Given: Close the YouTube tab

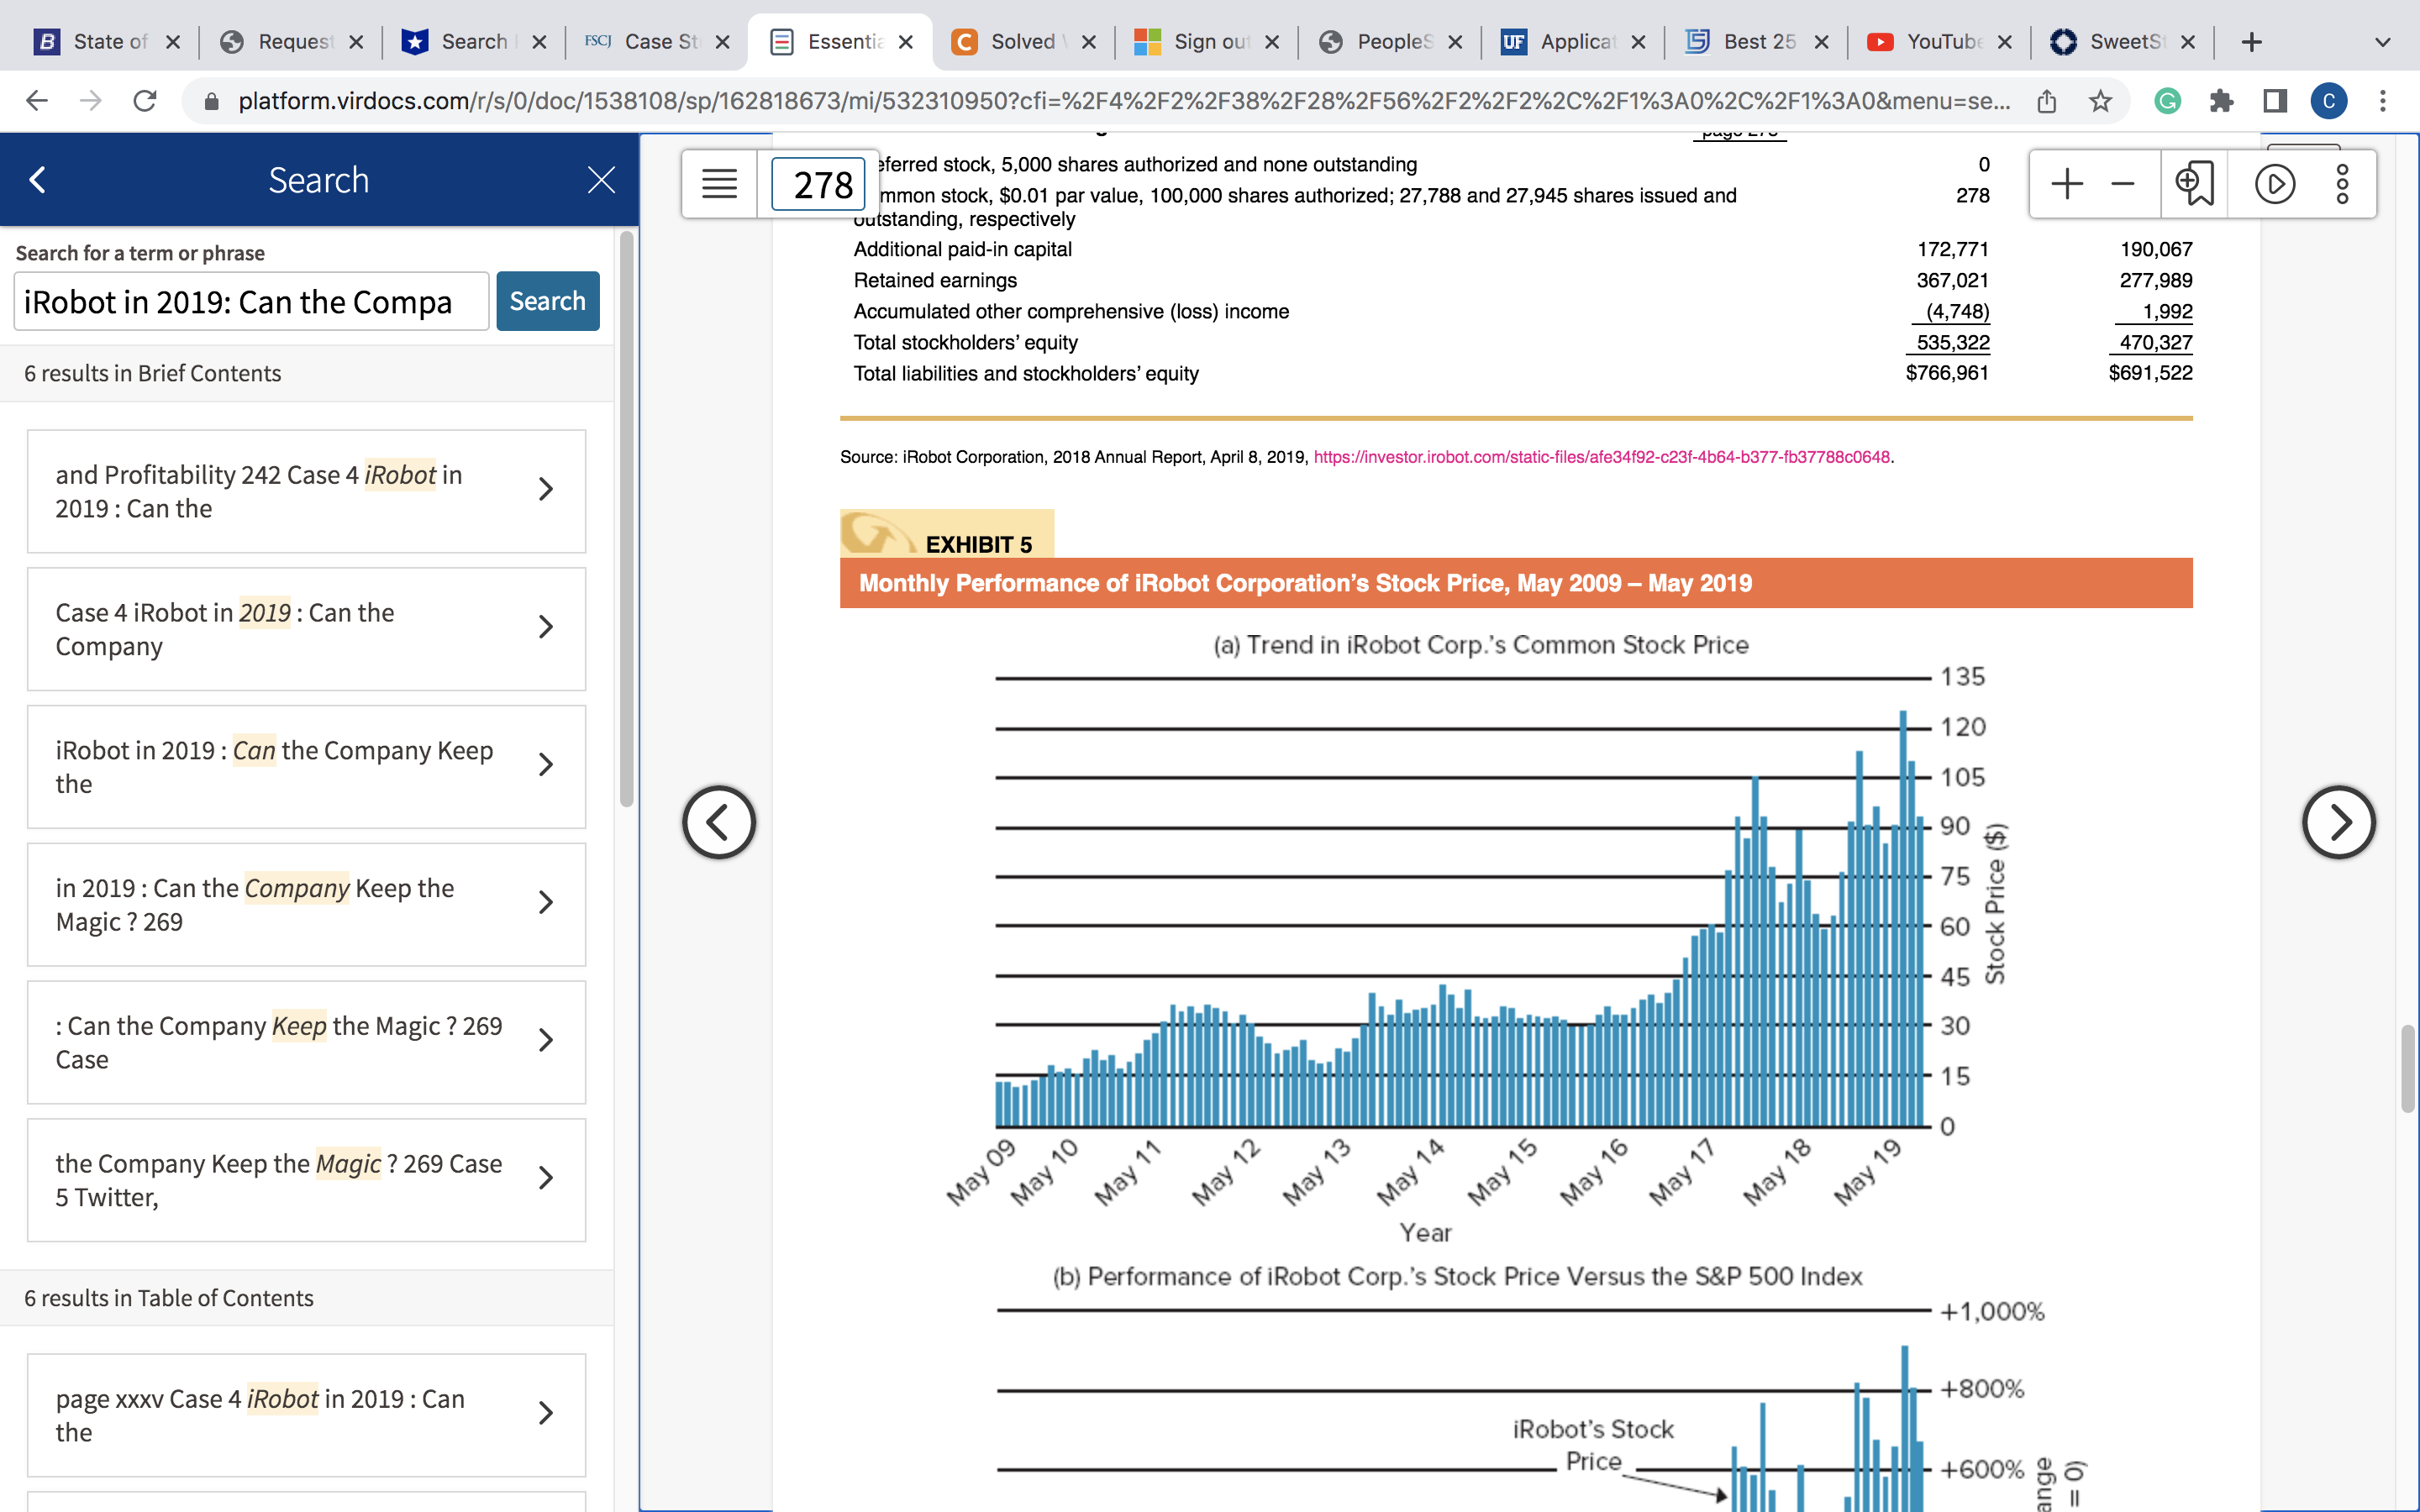Looking at the screenshot, I should [2004, 42].
